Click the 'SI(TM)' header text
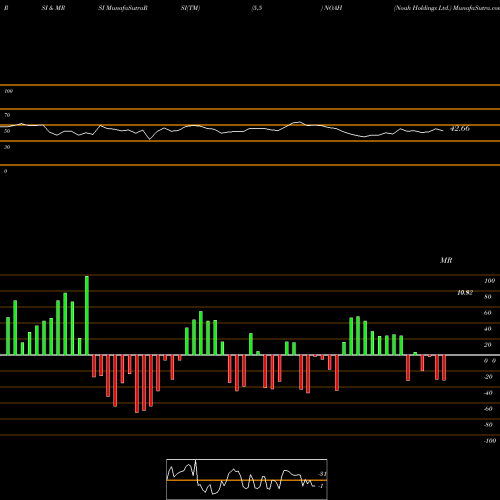 point(190,8)
